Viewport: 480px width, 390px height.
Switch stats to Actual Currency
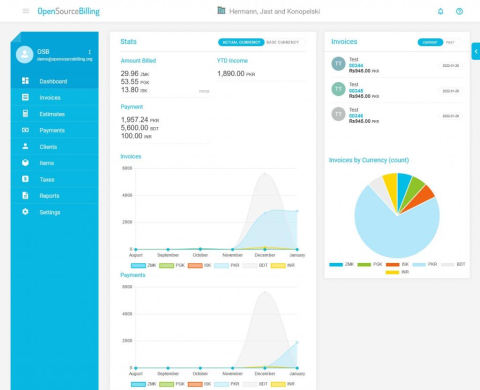[241, 42]
